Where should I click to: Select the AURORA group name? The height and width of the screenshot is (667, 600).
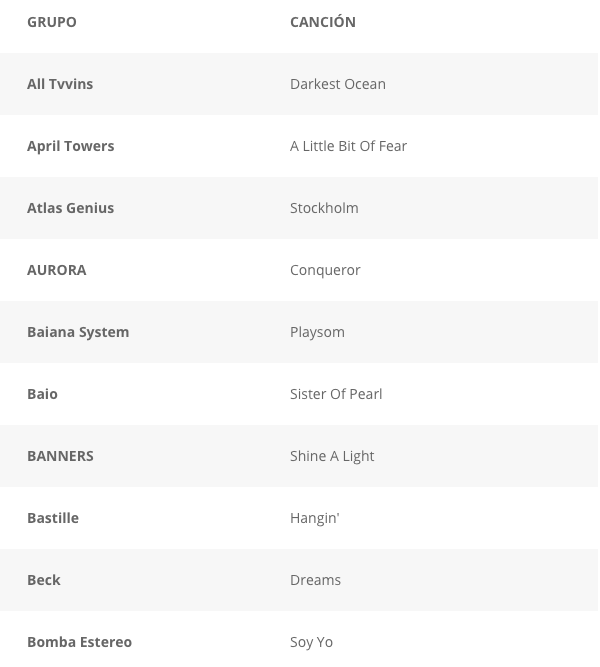[x=57, y=270]
